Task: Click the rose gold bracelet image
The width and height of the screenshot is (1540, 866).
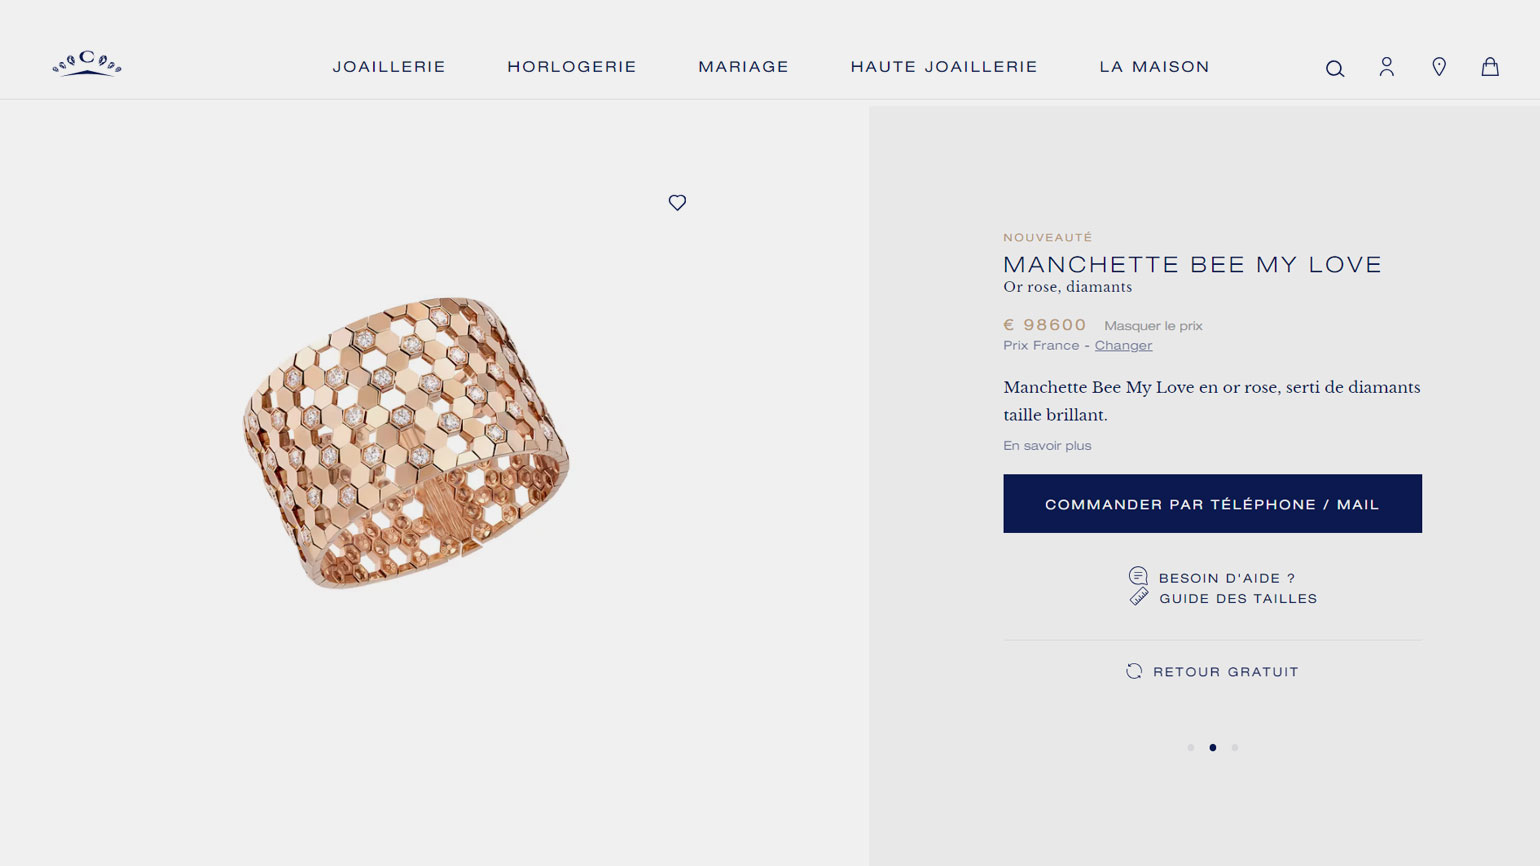Action: coord(406,442)
